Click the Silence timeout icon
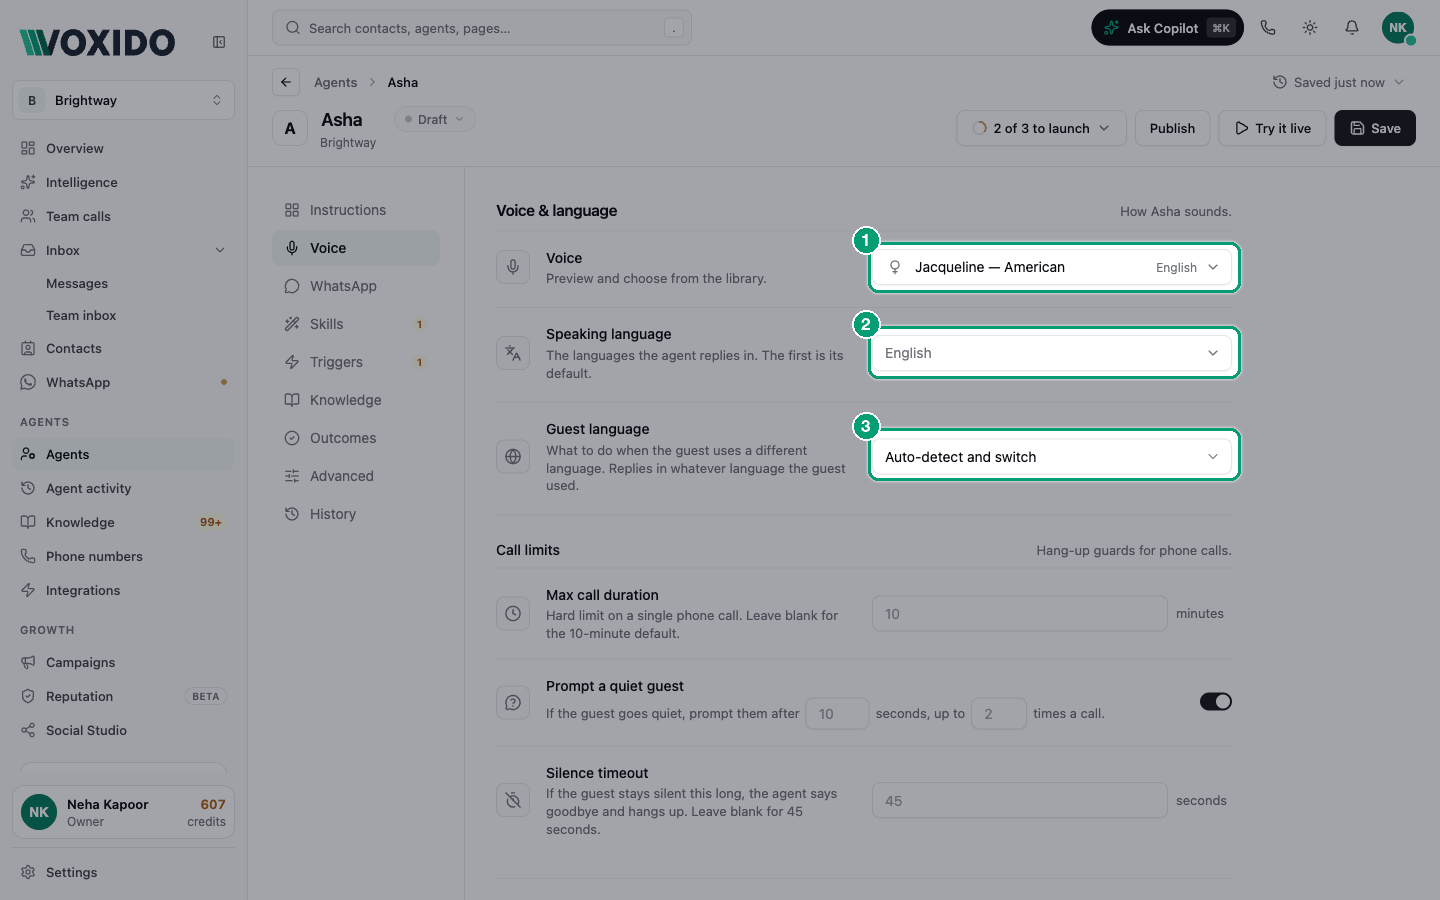The image size is (1440, 900). point(513,800)
